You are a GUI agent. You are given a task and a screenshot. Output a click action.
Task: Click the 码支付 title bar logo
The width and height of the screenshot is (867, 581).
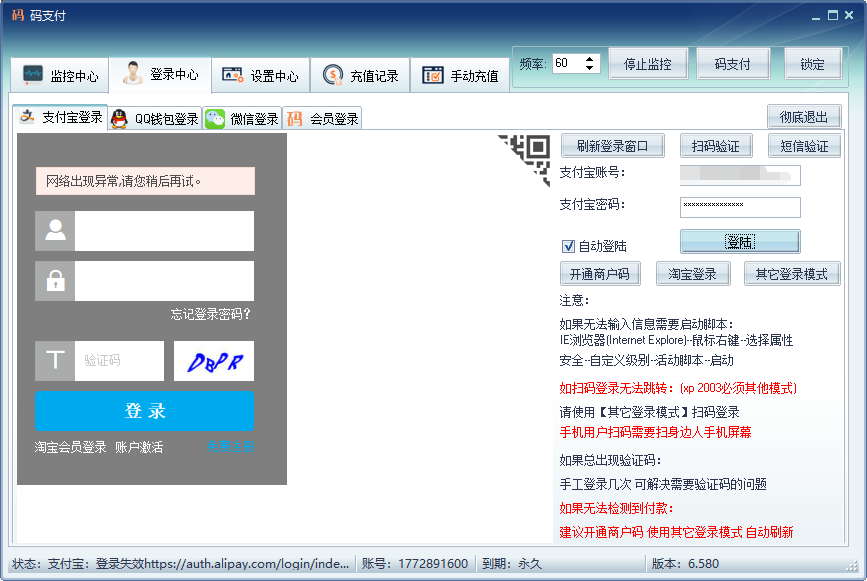tap(18, 15)
